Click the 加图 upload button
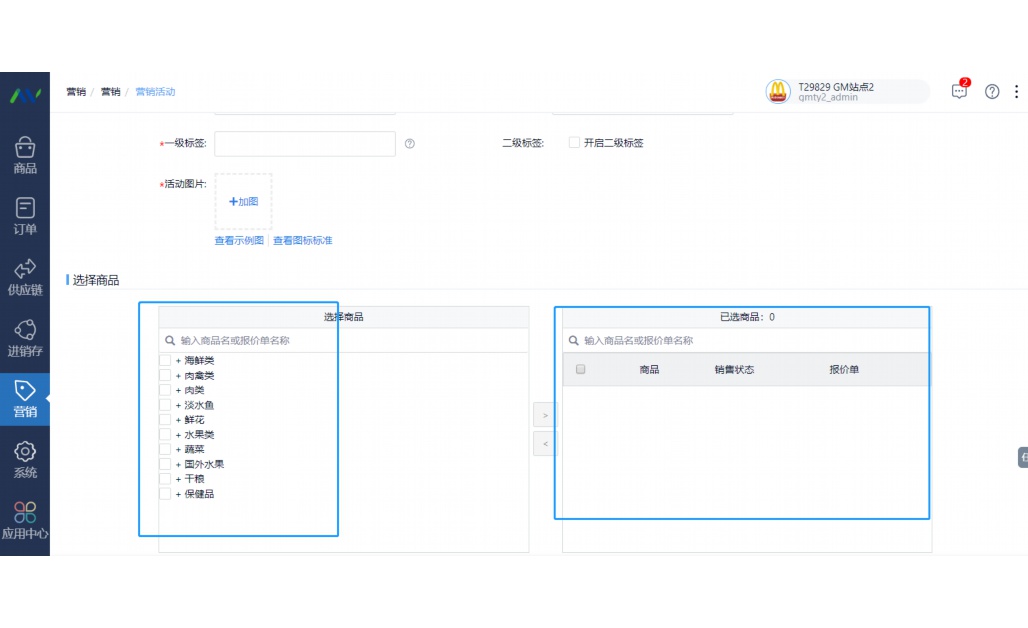1028x628 pixels. (242, 201)
